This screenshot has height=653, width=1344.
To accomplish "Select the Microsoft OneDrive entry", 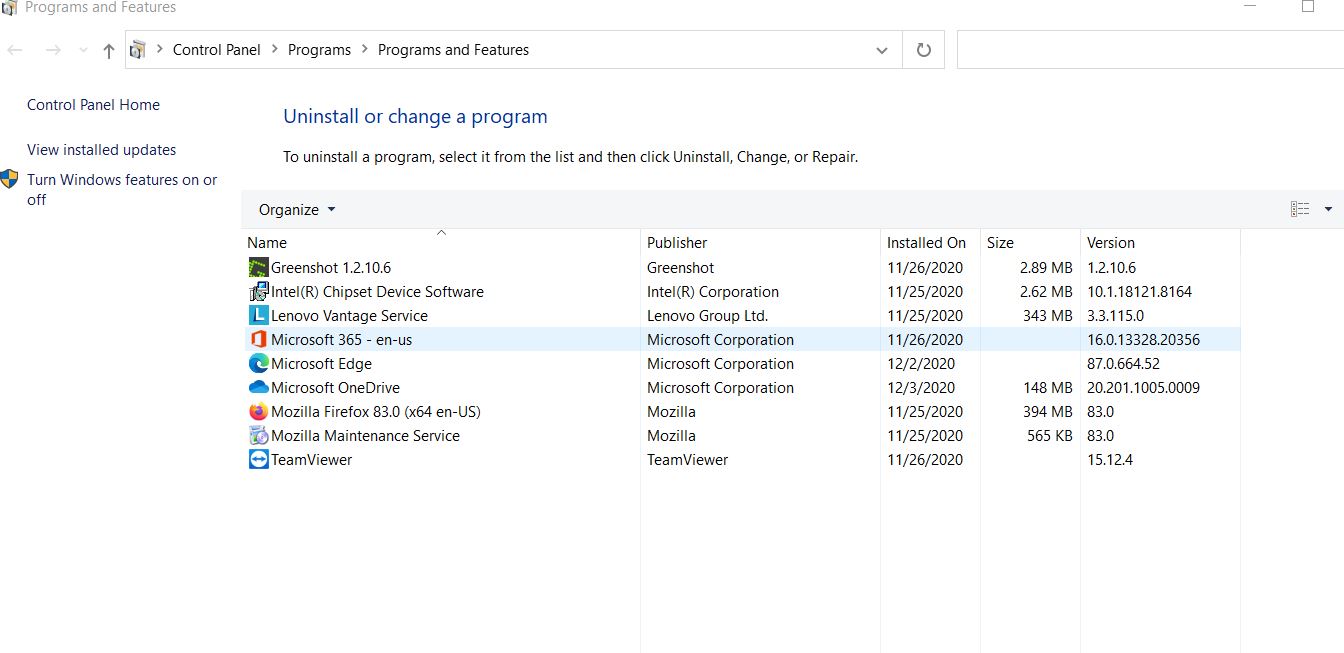I will tap(741, 388).
